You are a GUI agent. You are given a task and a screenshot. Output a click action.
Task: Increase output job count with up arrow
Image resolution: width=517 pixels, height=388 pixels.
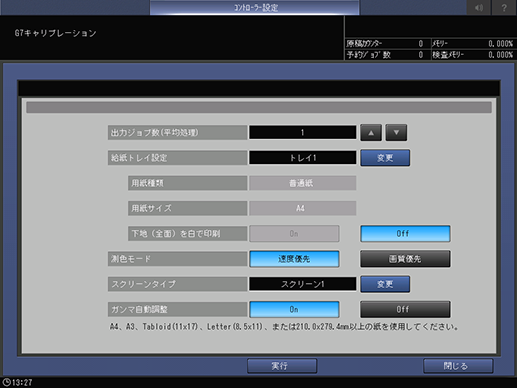371,133
